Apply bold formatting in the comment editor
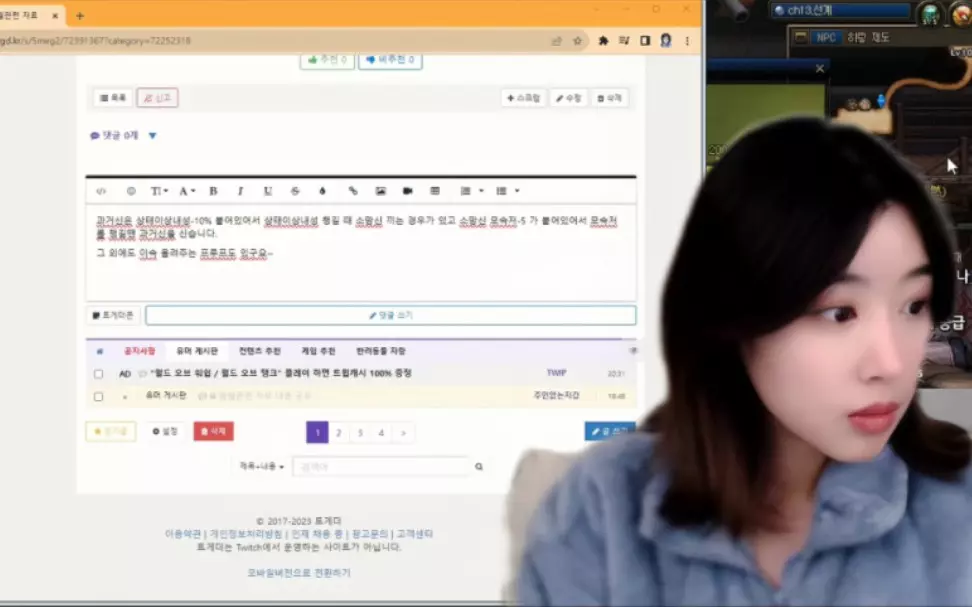 [x=213, y=191]
